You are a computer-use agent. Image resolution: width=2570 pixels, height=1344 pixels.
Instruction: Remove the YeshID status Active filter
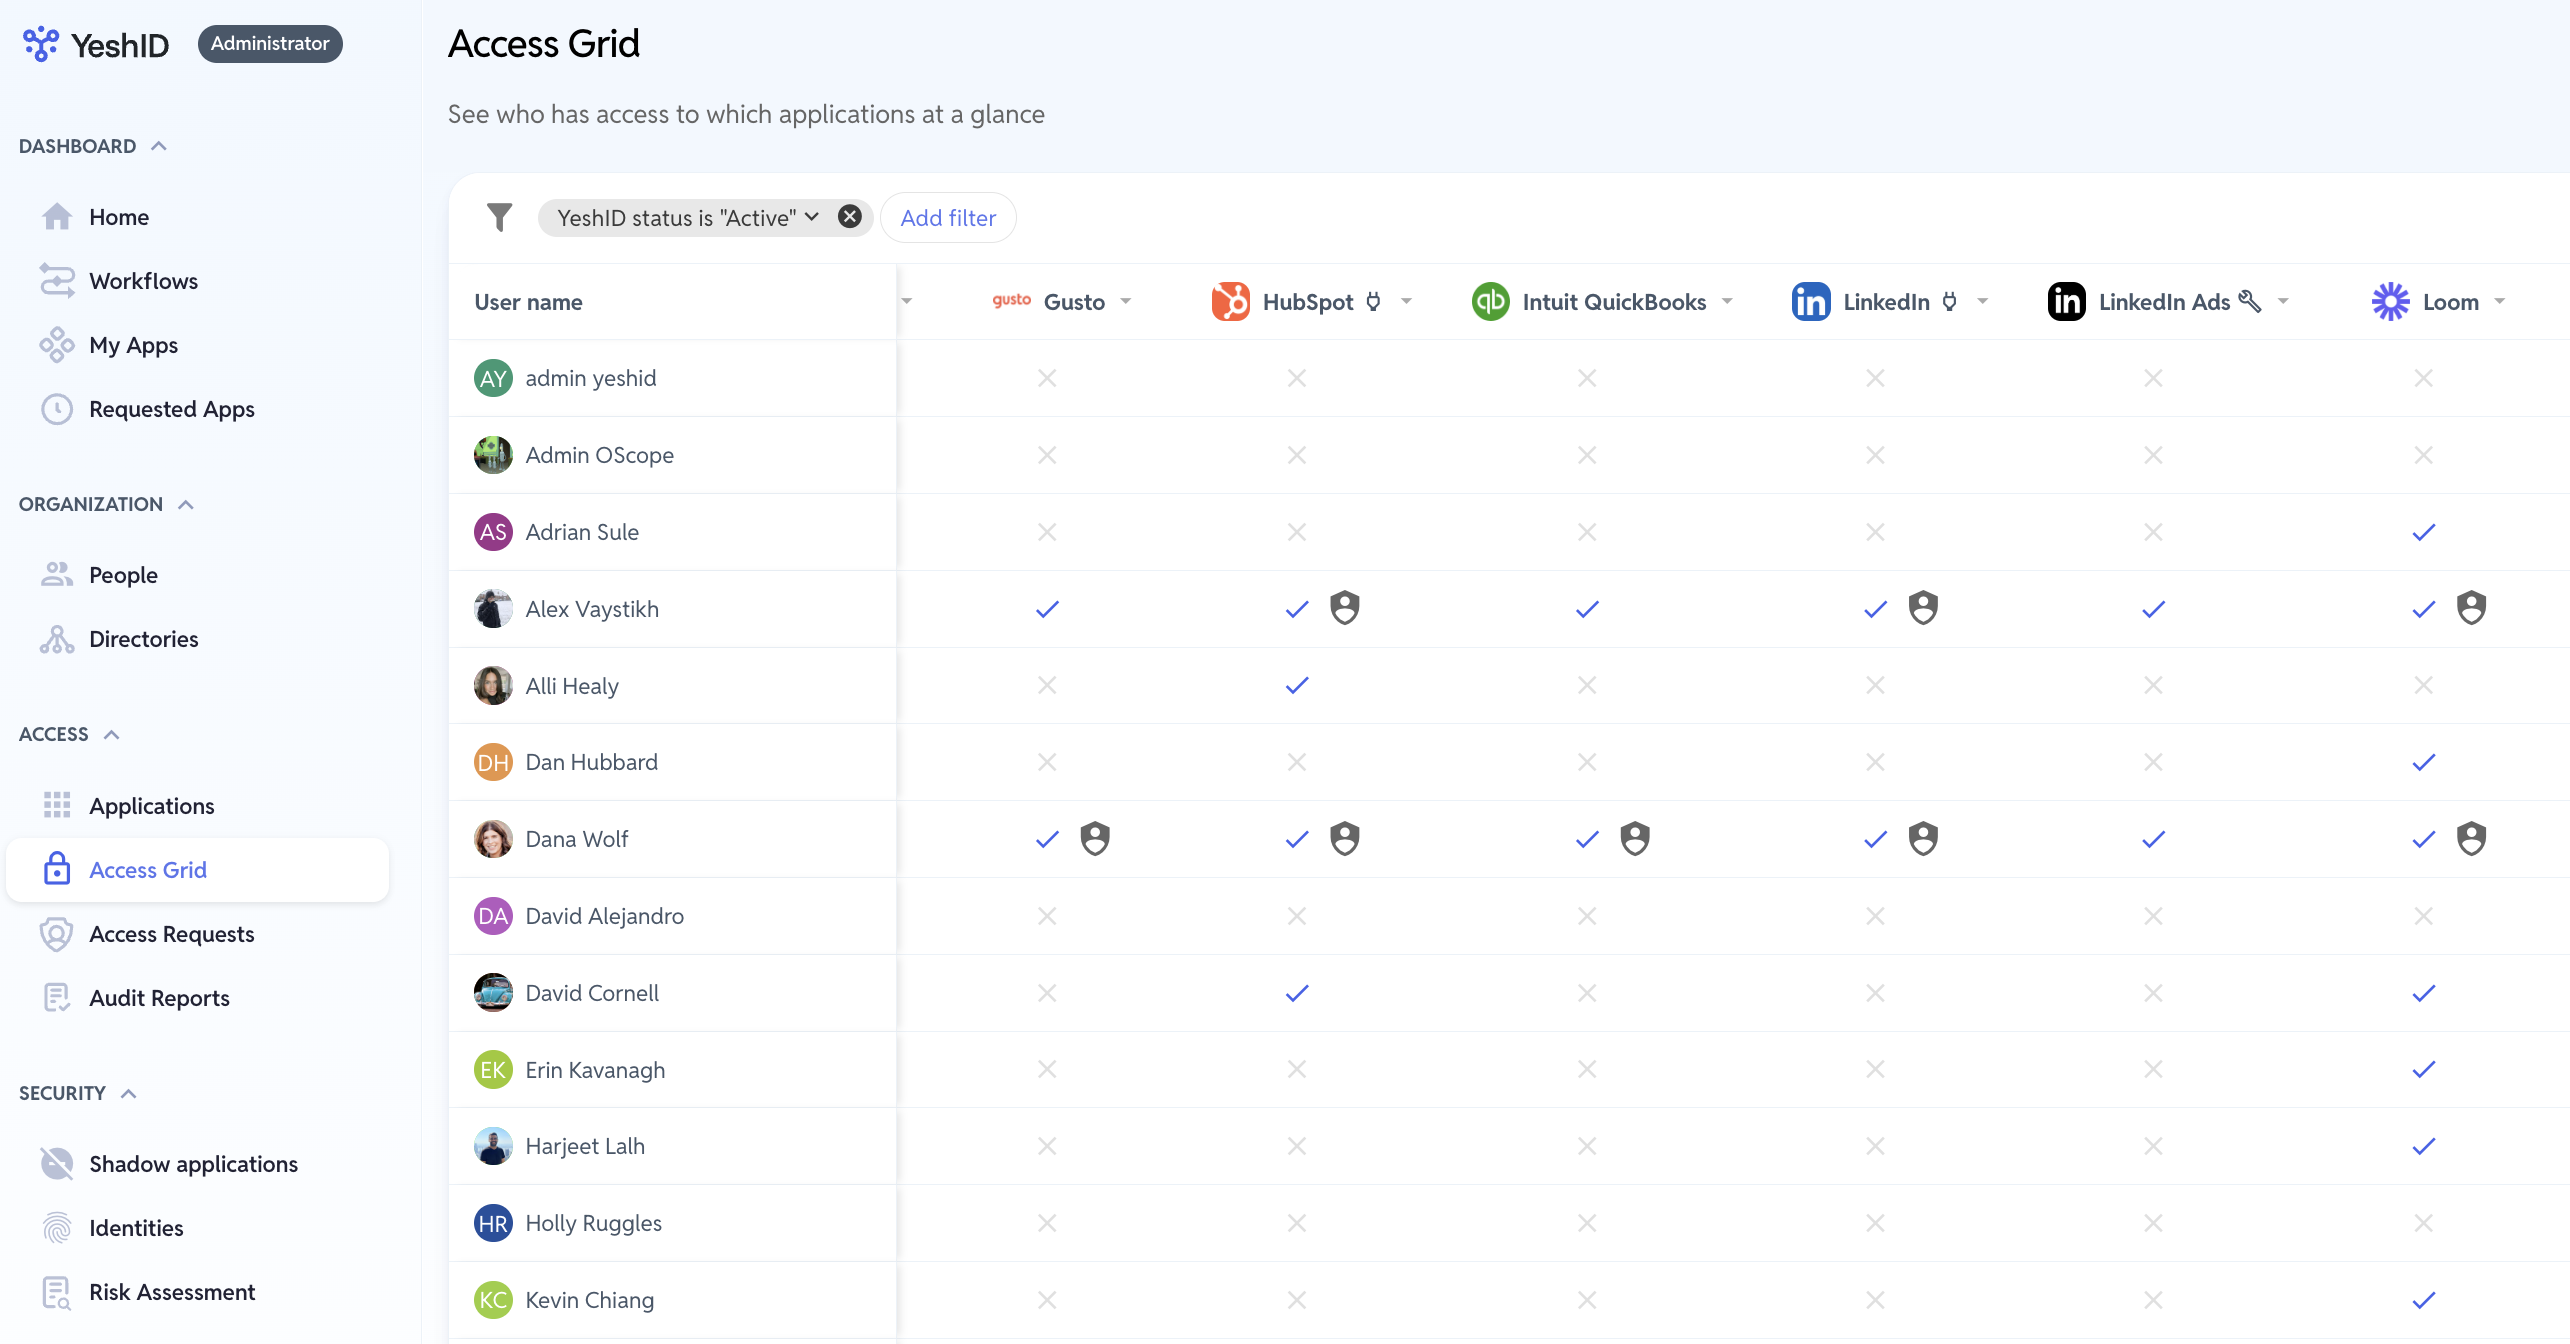[850, 217]
